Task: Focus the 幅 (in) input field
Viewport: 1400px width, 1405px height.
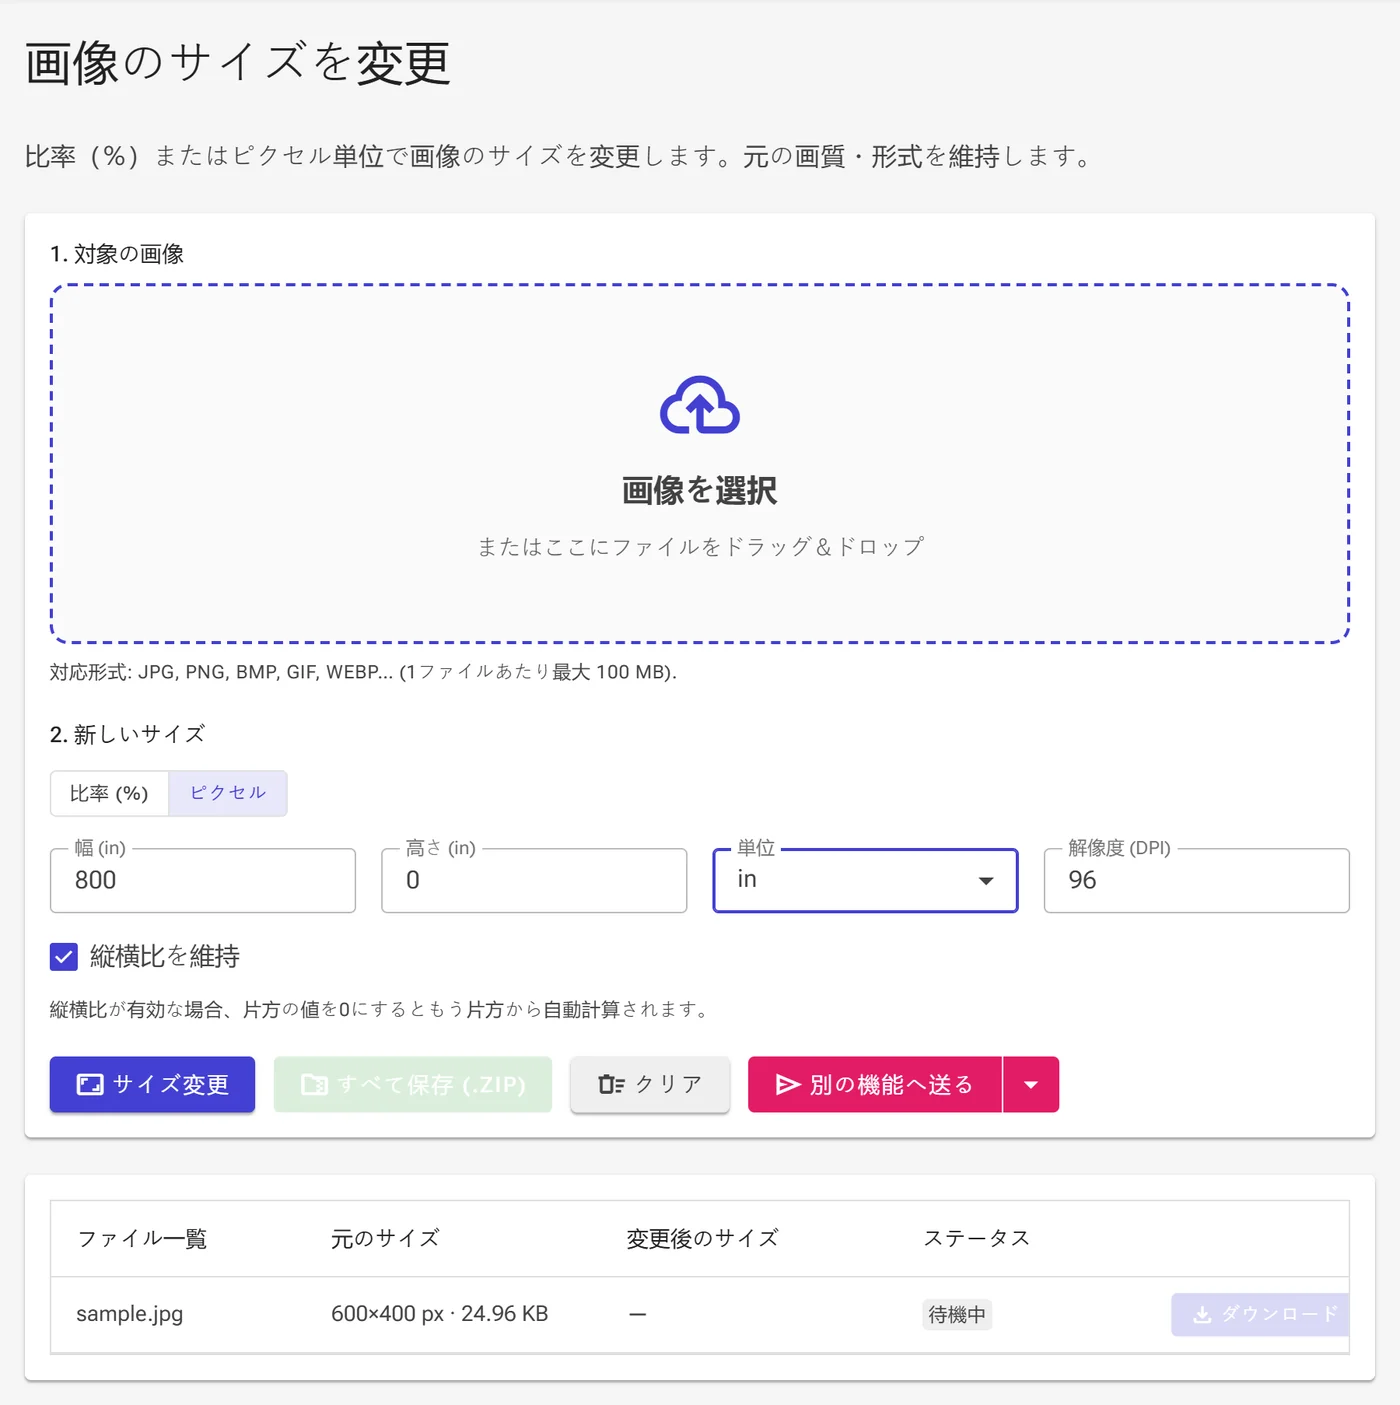Action: click(x=203, y=880)
